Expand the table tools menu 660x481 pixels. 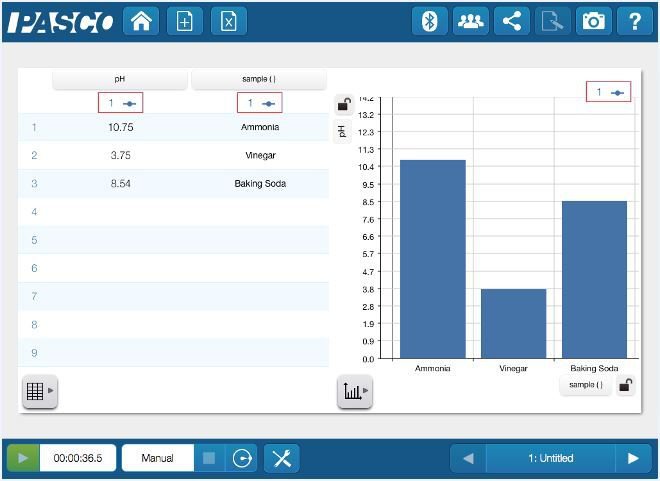[x=39, y=392]
